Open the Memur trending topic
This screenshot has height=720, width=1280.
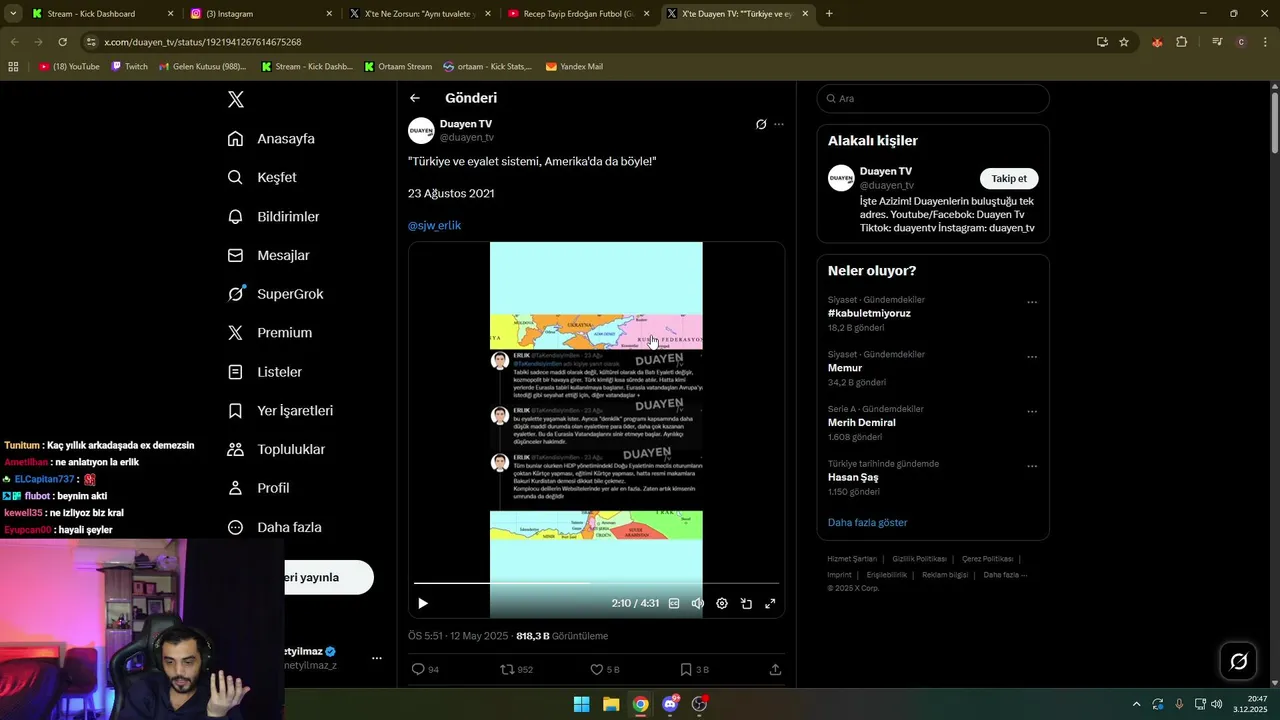(845, 368)
